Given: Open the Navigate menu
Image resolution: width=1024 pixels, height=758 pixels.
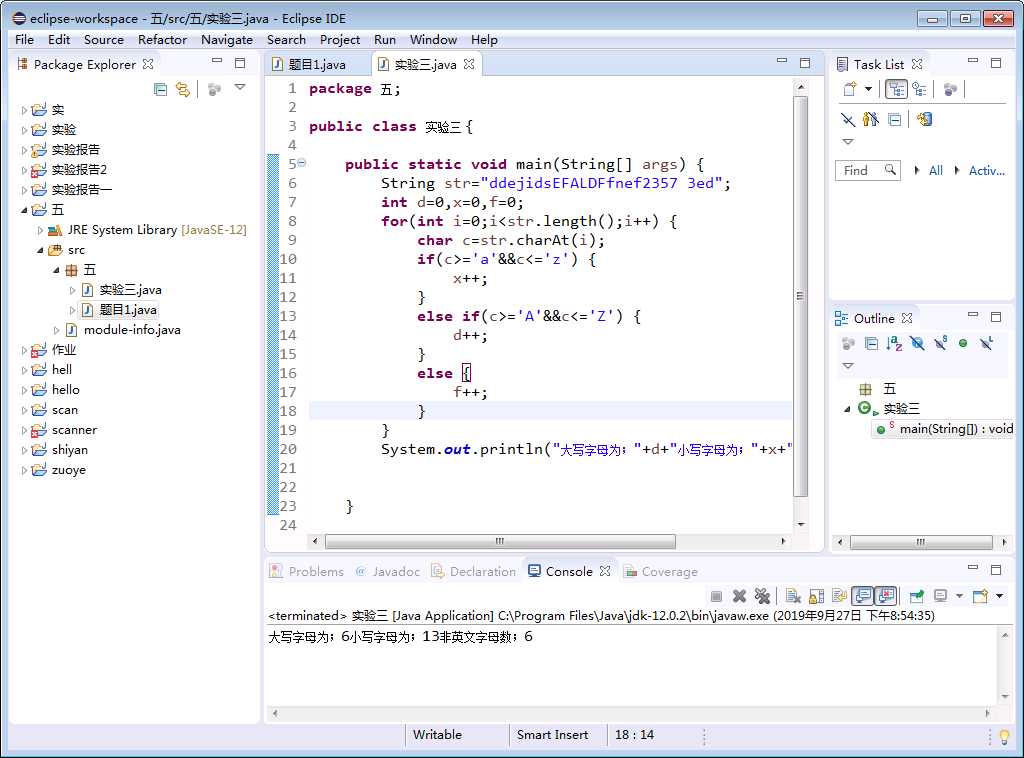Looking at the screenshot, I should (227, 40).
